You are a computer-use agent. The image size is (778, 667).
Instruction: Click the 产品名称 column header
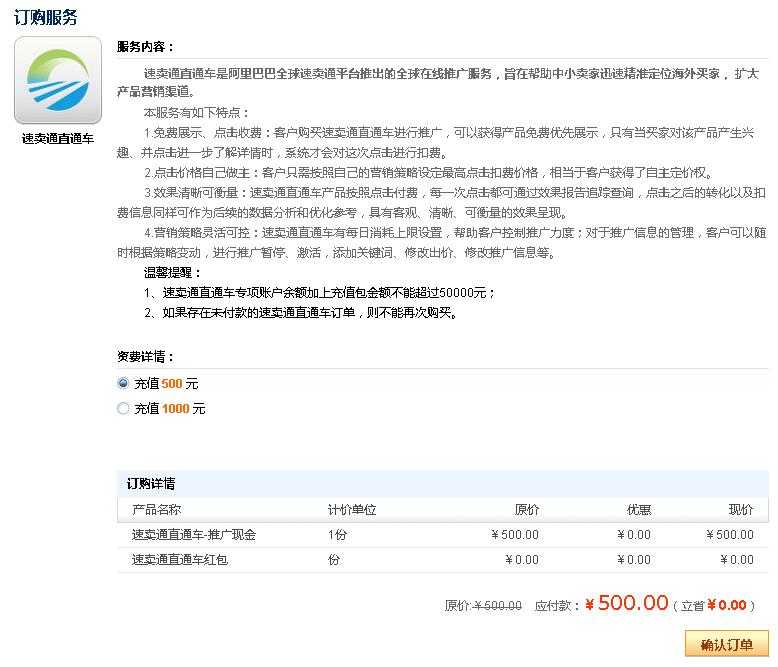click(x=156, y=509)
